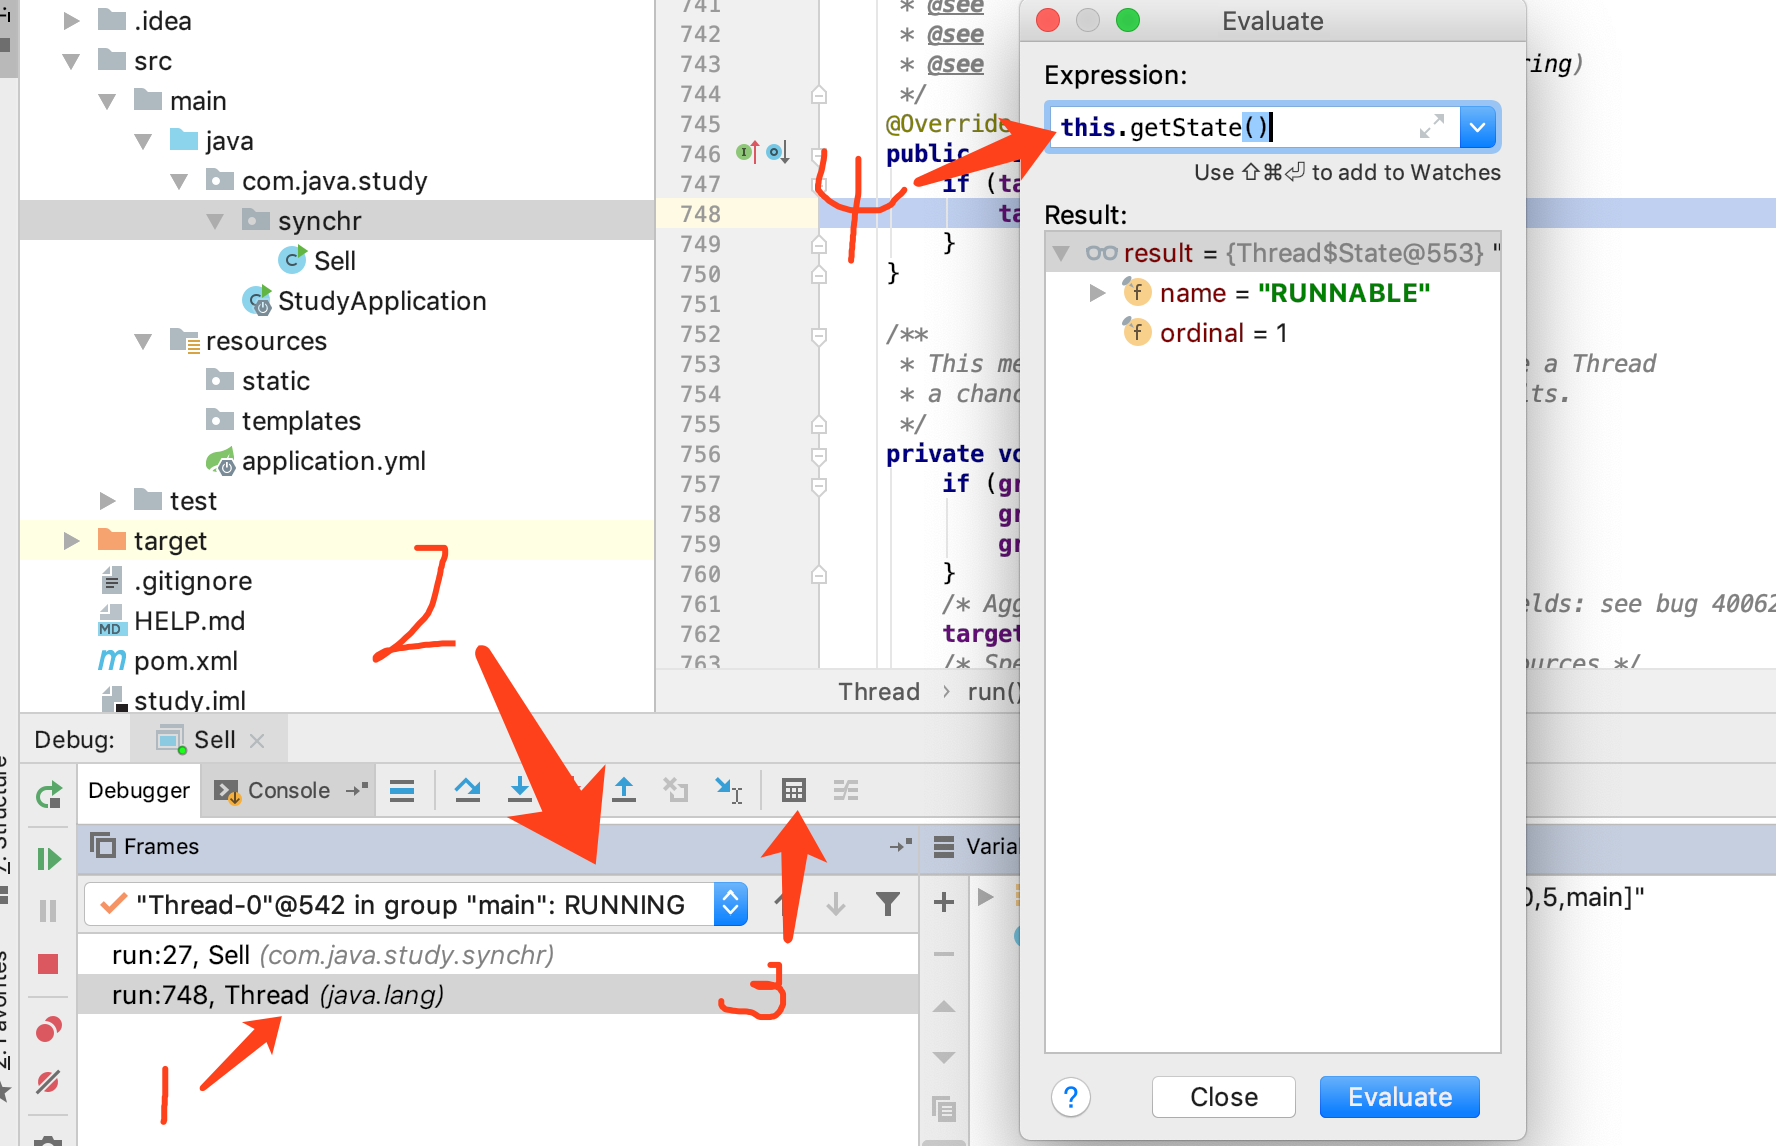Switch to the Debugger tab
Screen dimensions: 1776x1146
tap(139, 790)
